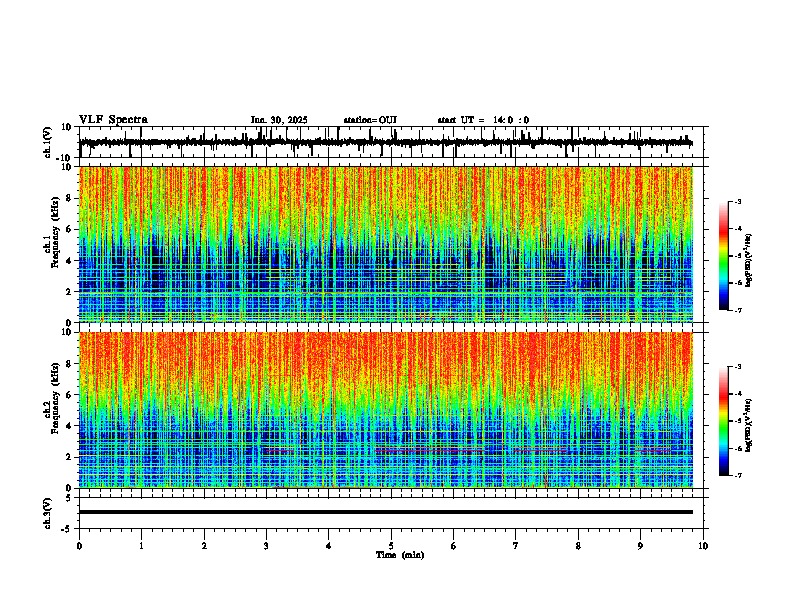Click the time axis tick label "2"
The height and width of the screenshot is (612, 792).
[x=204, y=546]
